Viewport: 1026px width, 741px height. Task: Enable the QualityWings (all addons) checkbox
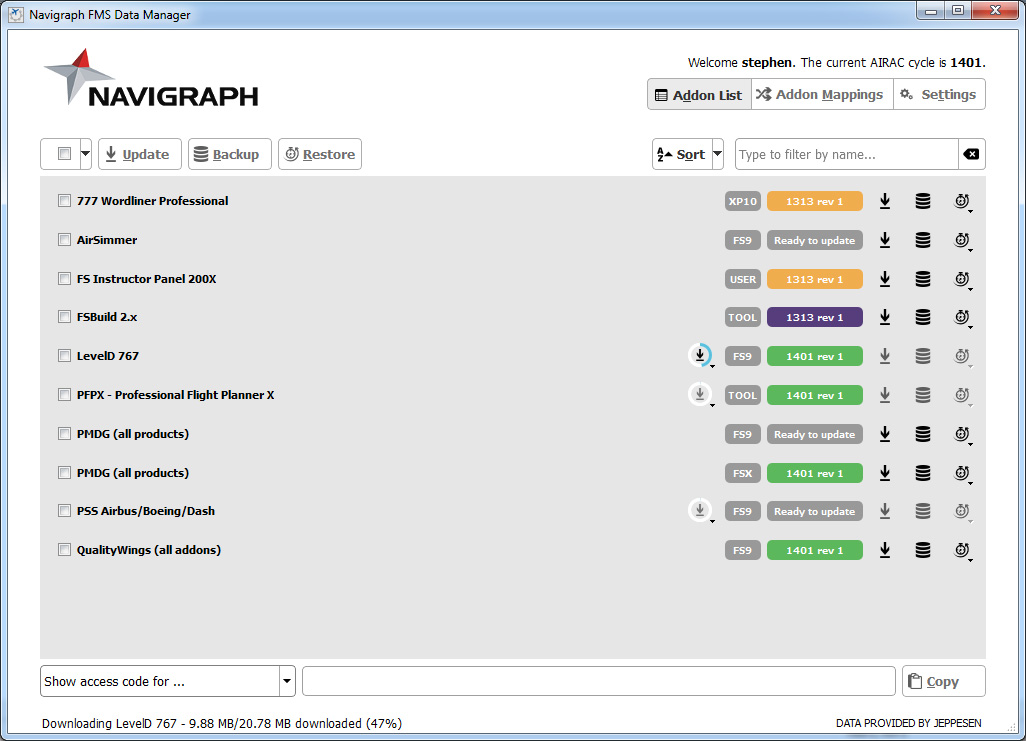click(x=65, y=550)
